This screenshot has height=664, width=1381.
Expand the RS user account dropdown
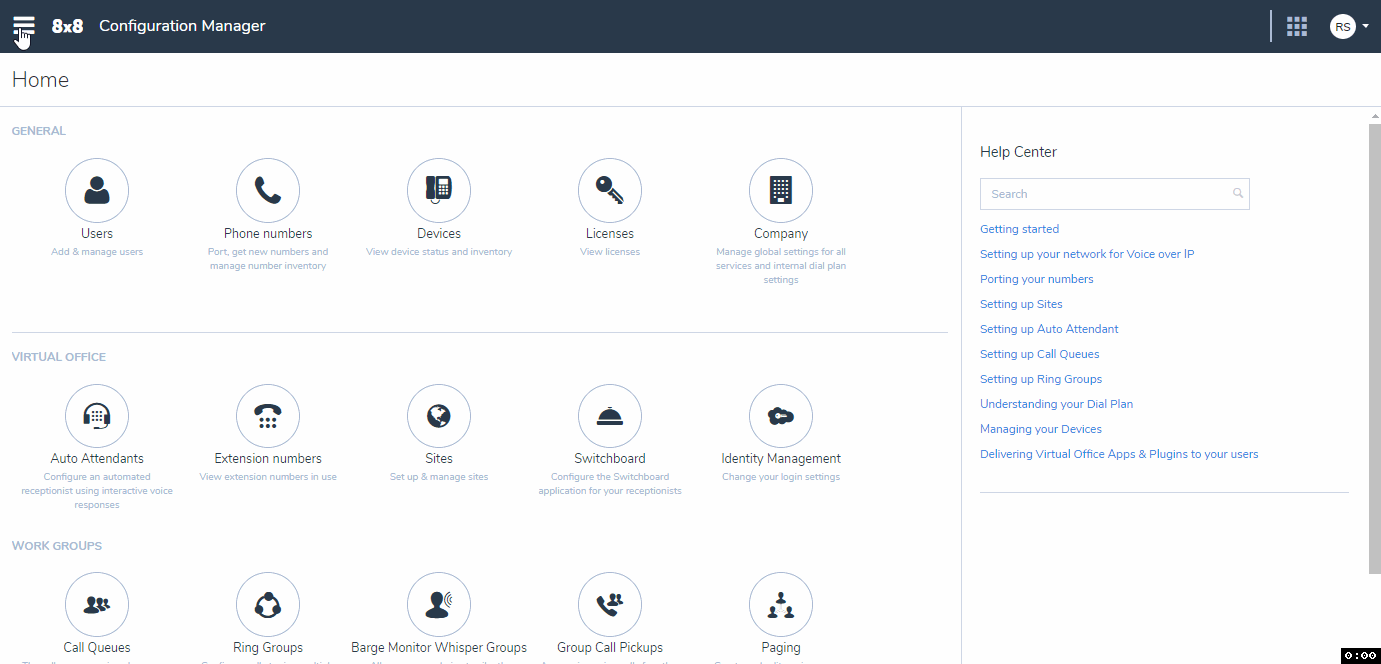click(x=1349, y=27)
